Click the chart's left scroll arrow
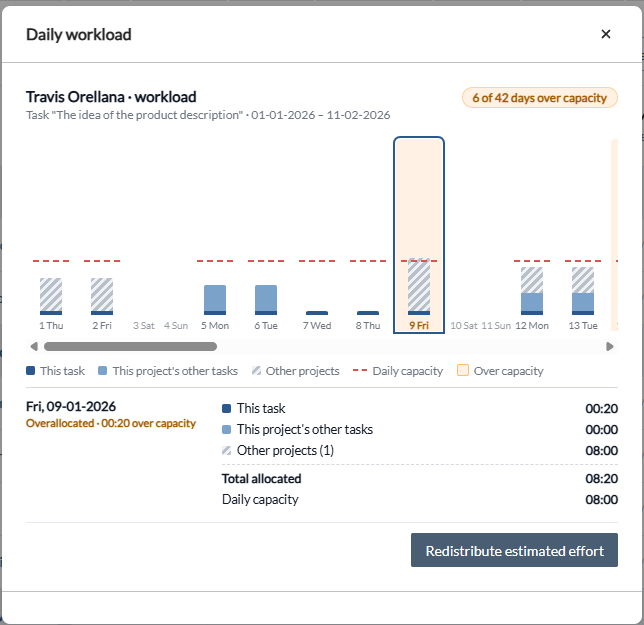The image size is (644, 625). pyautogui.click(x=34, y=347)
